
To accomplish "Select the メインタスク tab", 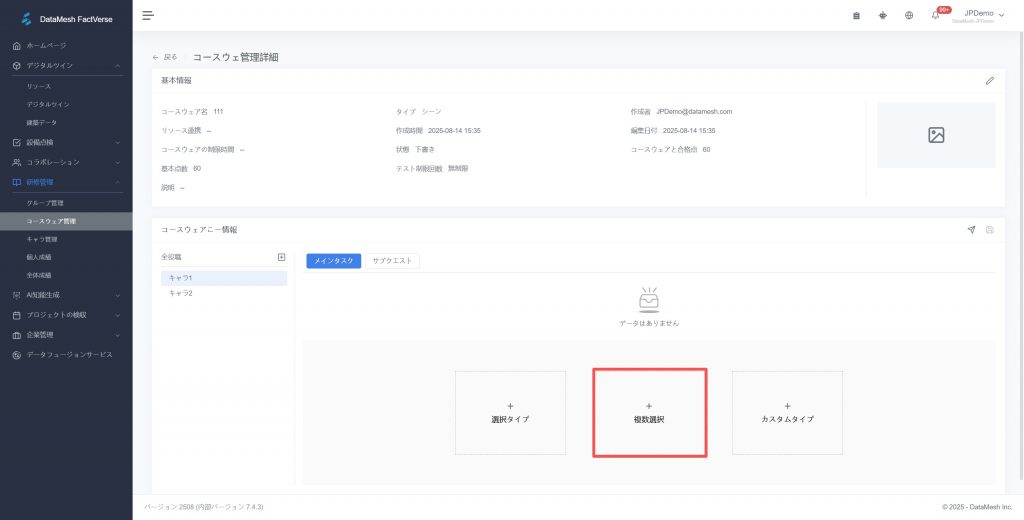I will coord(333,260).
